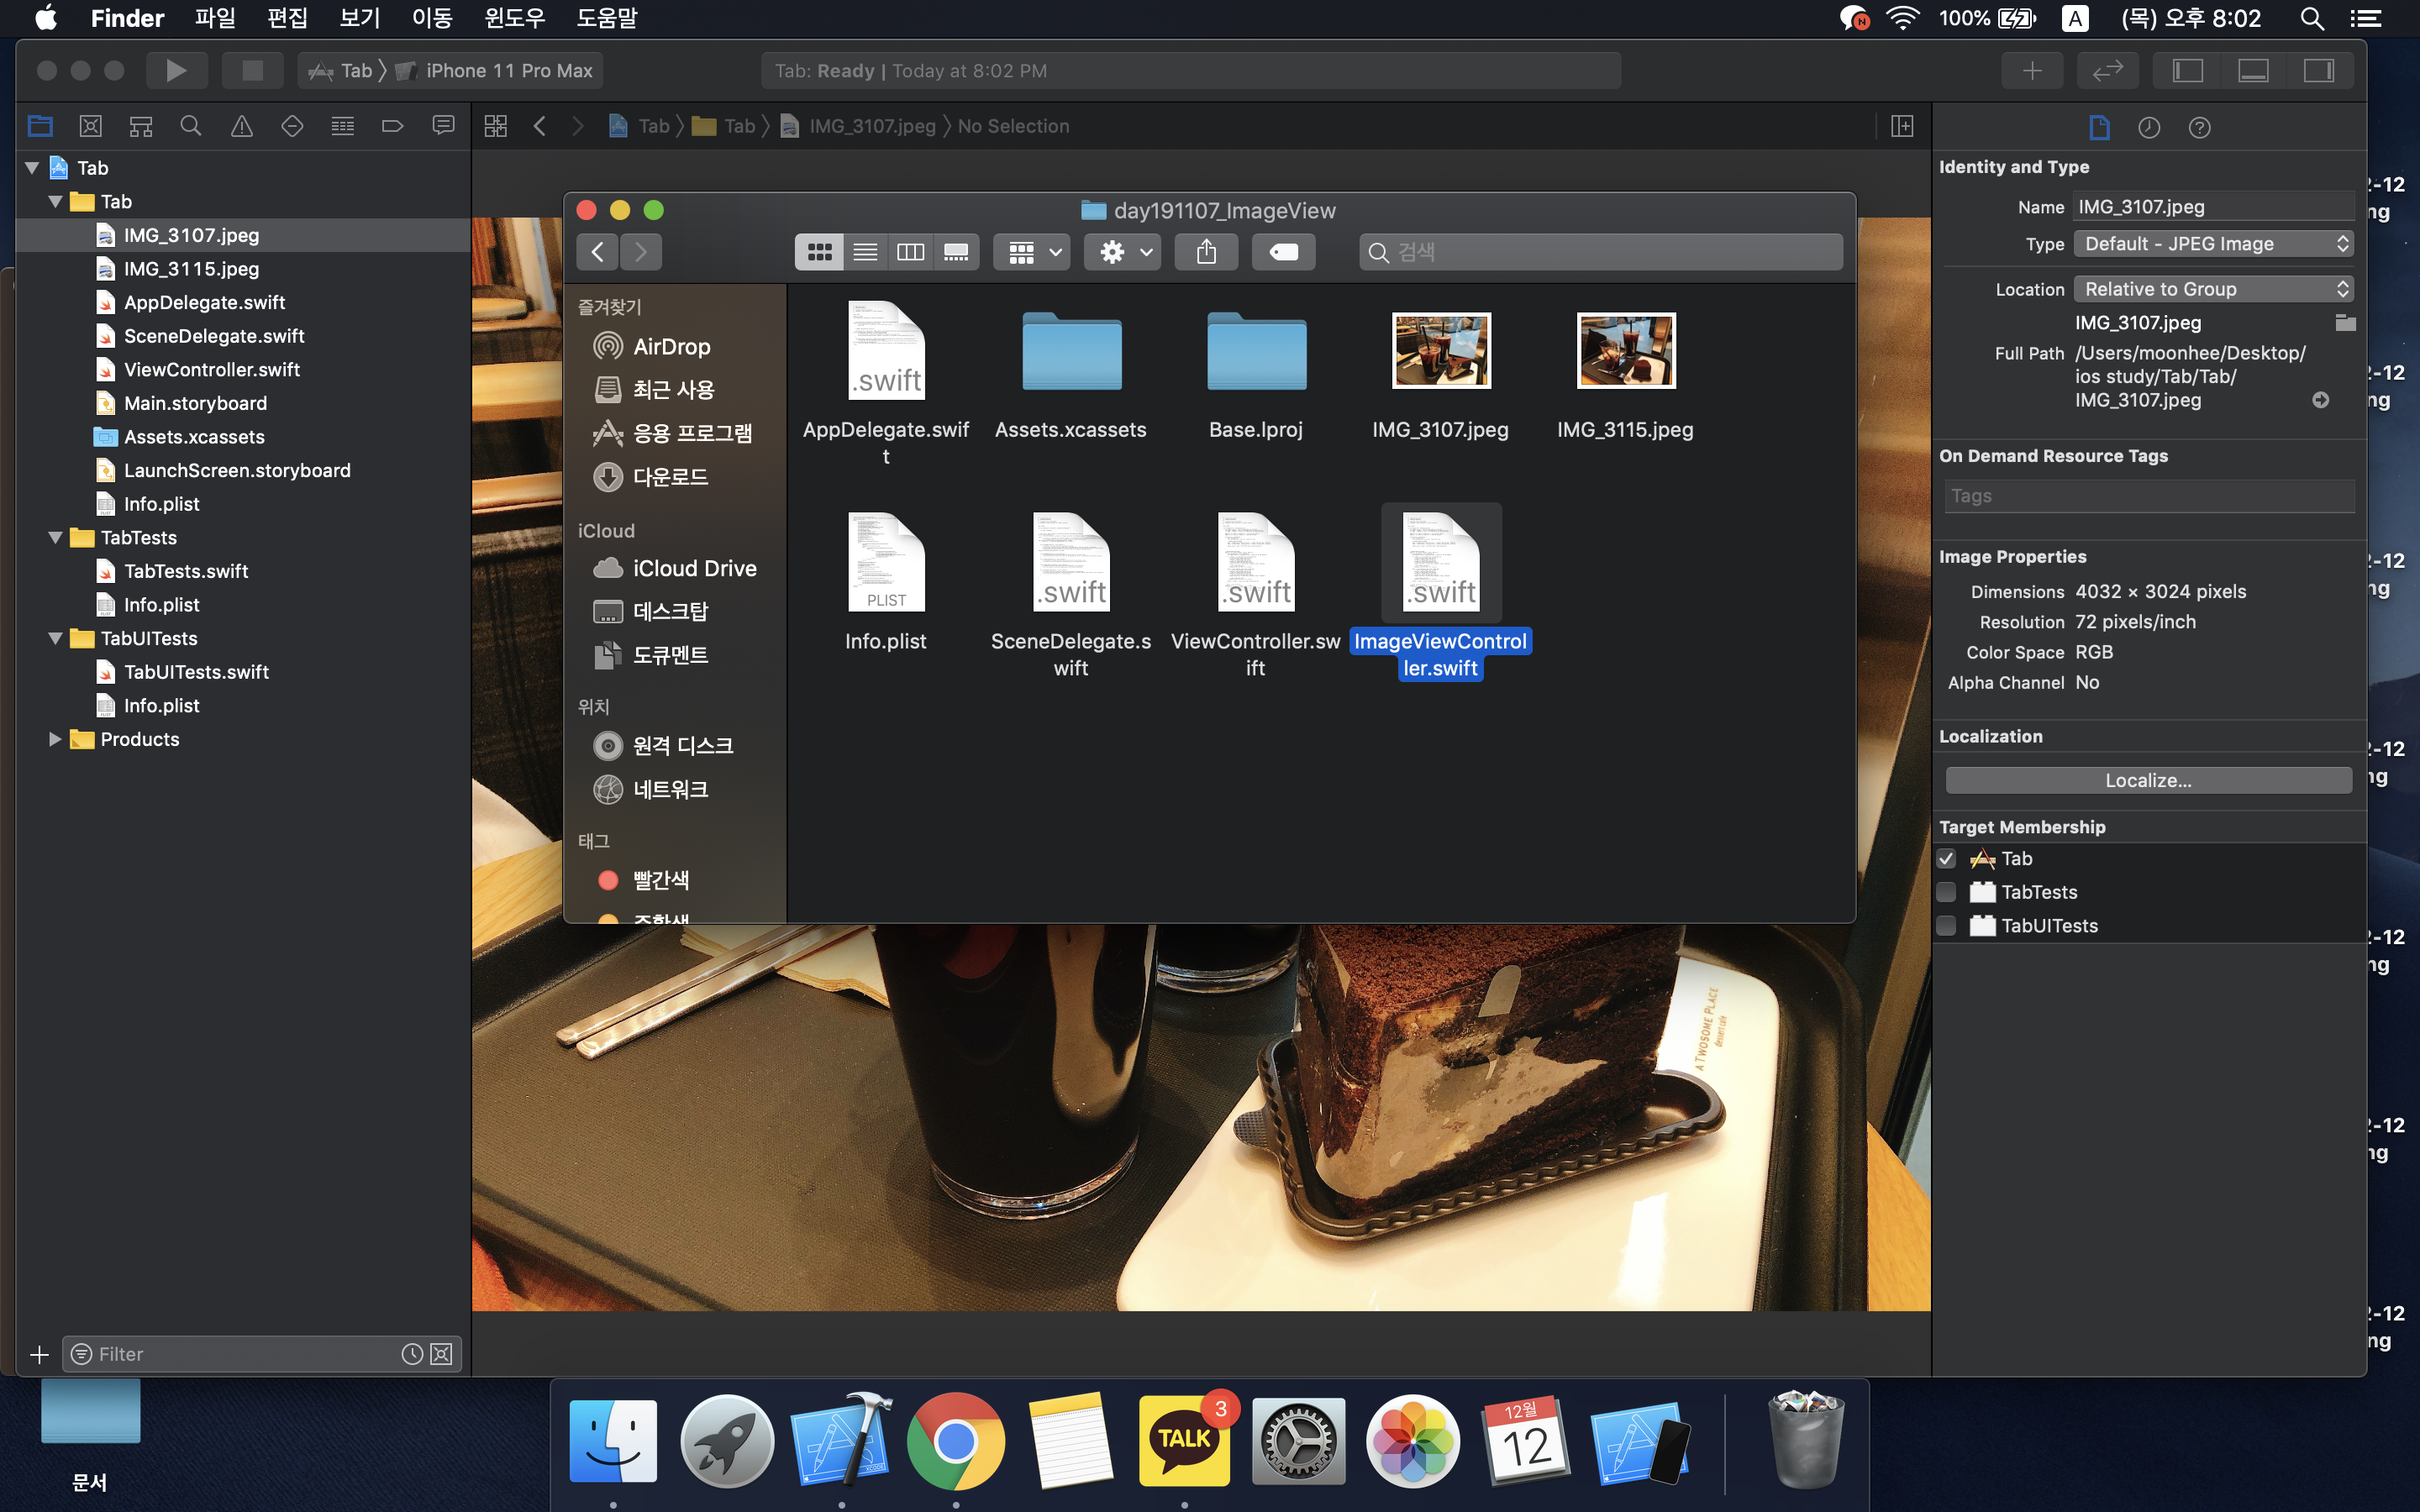Open the Find navigator magnifier icon
Screen dimensions: 2420x1512
click(x=190, y=126)
